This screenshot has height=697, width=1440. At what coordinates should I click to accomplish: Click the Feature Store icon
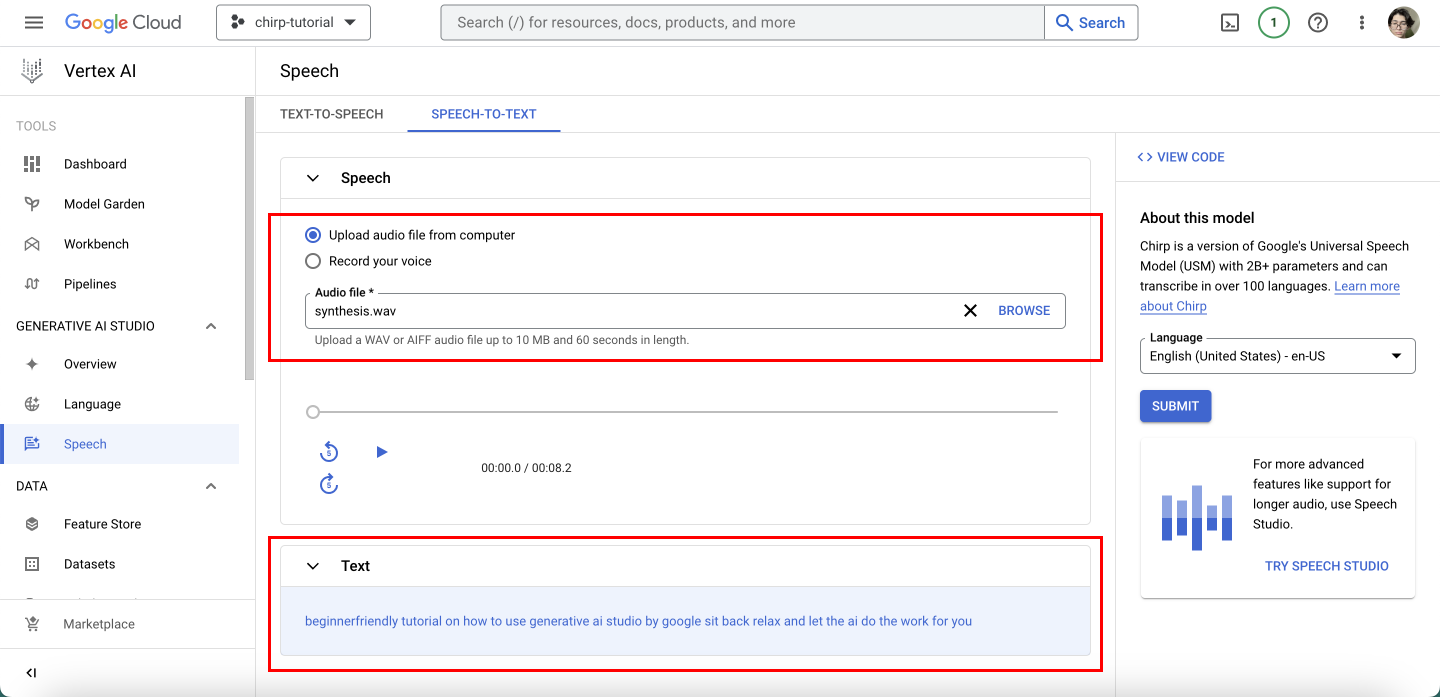32,524
